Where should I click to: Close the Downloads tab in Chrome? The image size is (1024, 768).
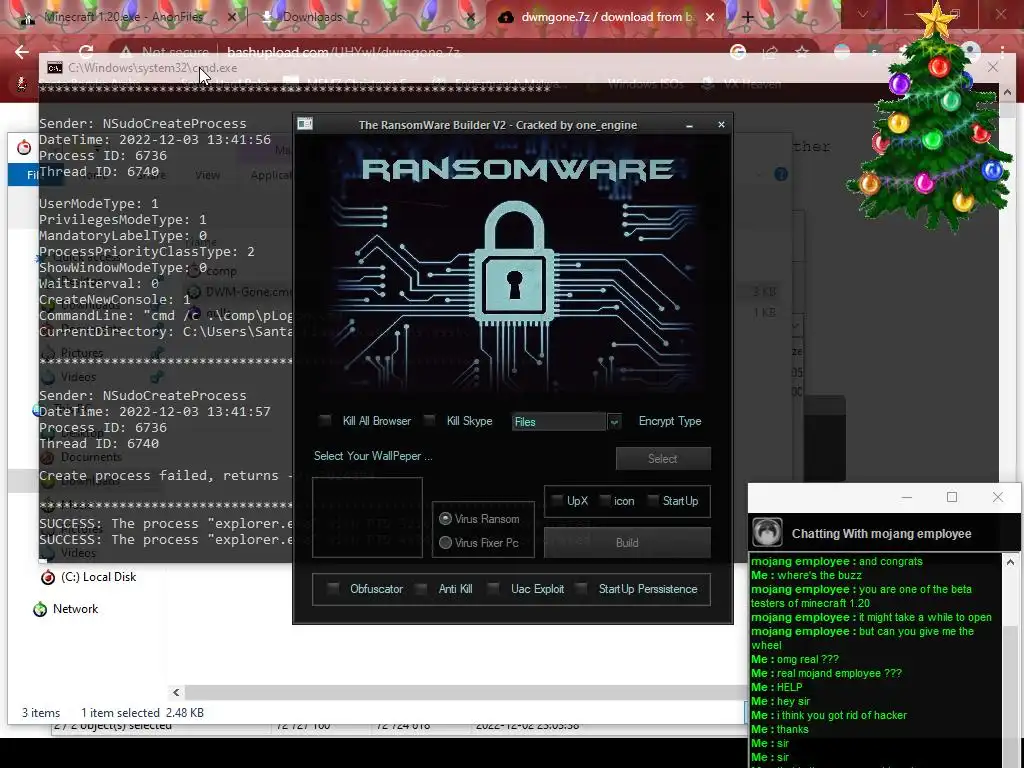(x=470, y=18)
